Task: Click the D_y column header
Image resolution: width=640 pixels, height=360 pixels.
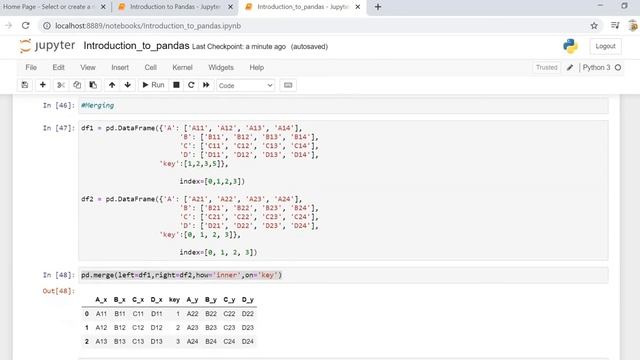Action: tap(247, 300)
